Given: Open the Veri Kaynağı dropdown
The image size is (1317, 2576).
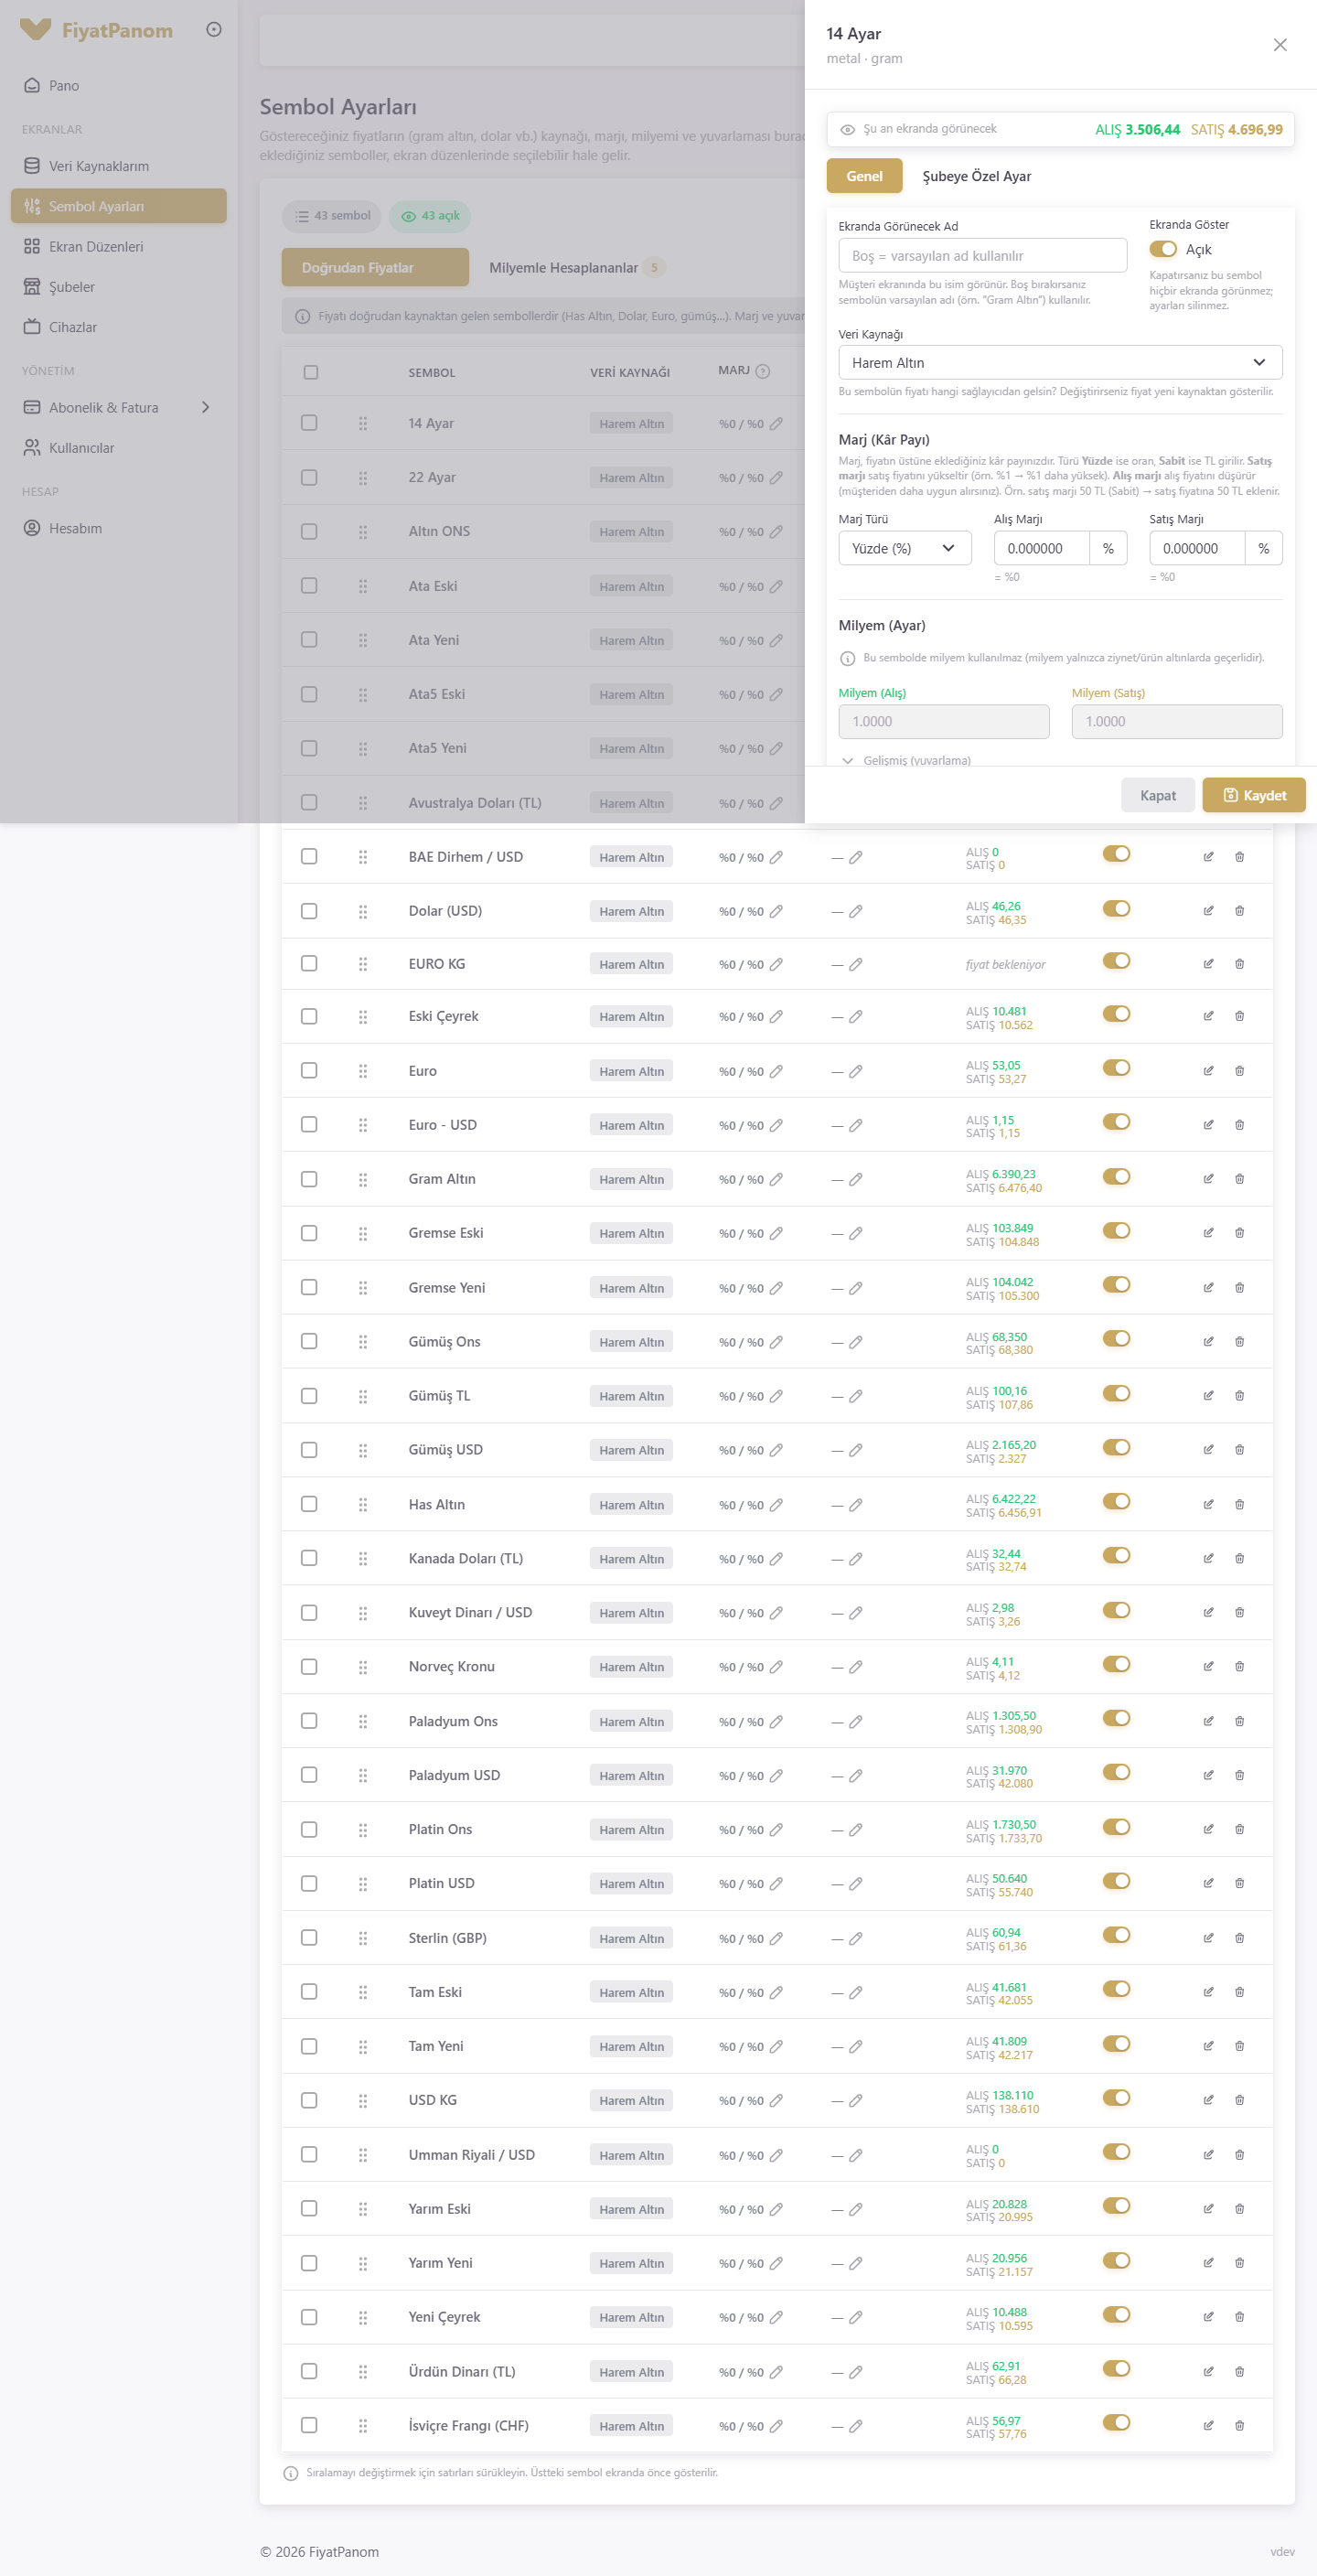Looking at the screenshot, I should [1060, 362].
